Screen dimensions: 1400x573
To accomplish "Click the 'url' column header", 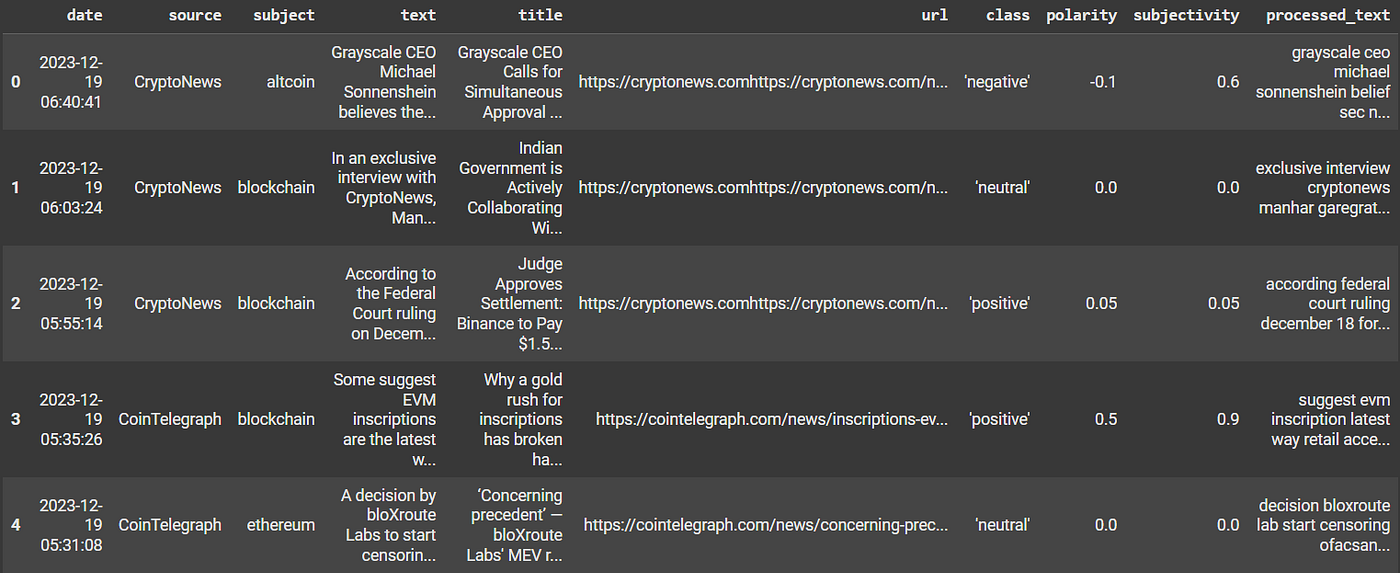I will pos(934,15).
